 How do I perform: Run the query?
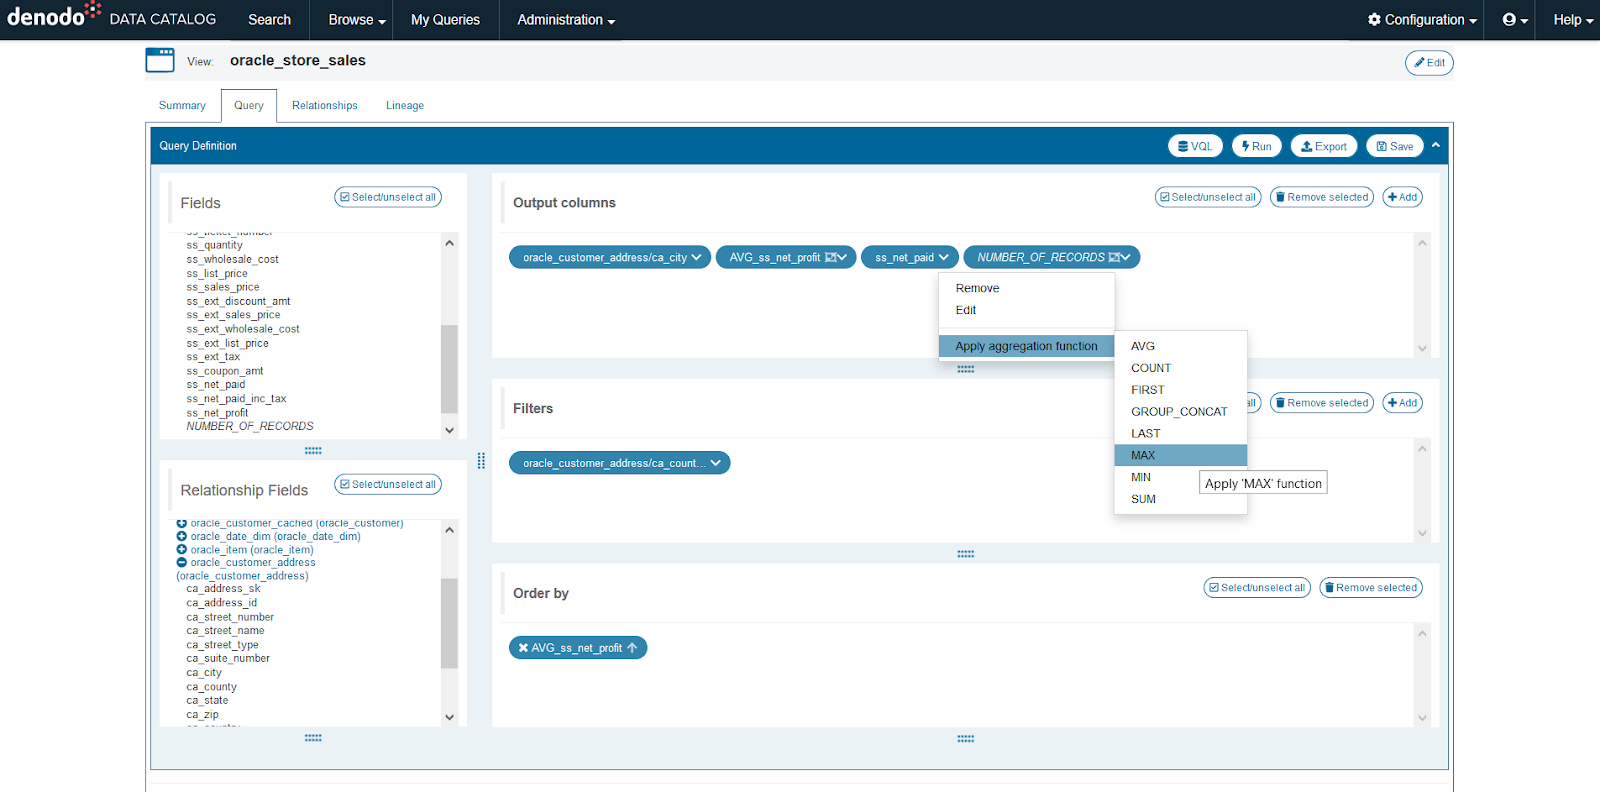pos(1256,146)
